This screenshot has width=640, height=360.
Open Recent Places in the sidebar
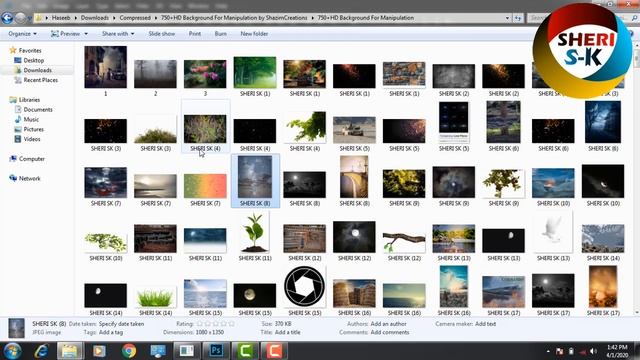[x=40, y=80]
